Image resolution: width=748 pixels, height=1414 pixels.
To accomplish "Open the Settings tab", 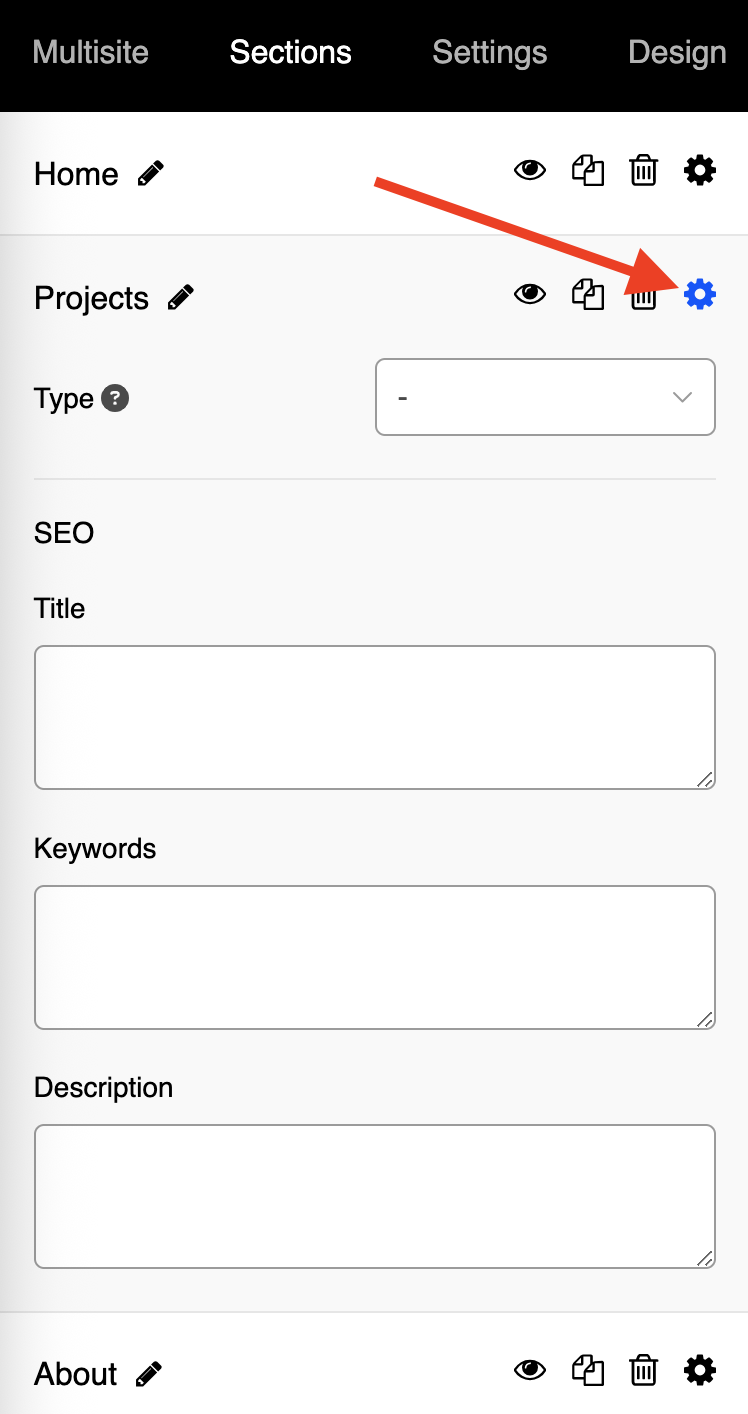I will point(490,52).
